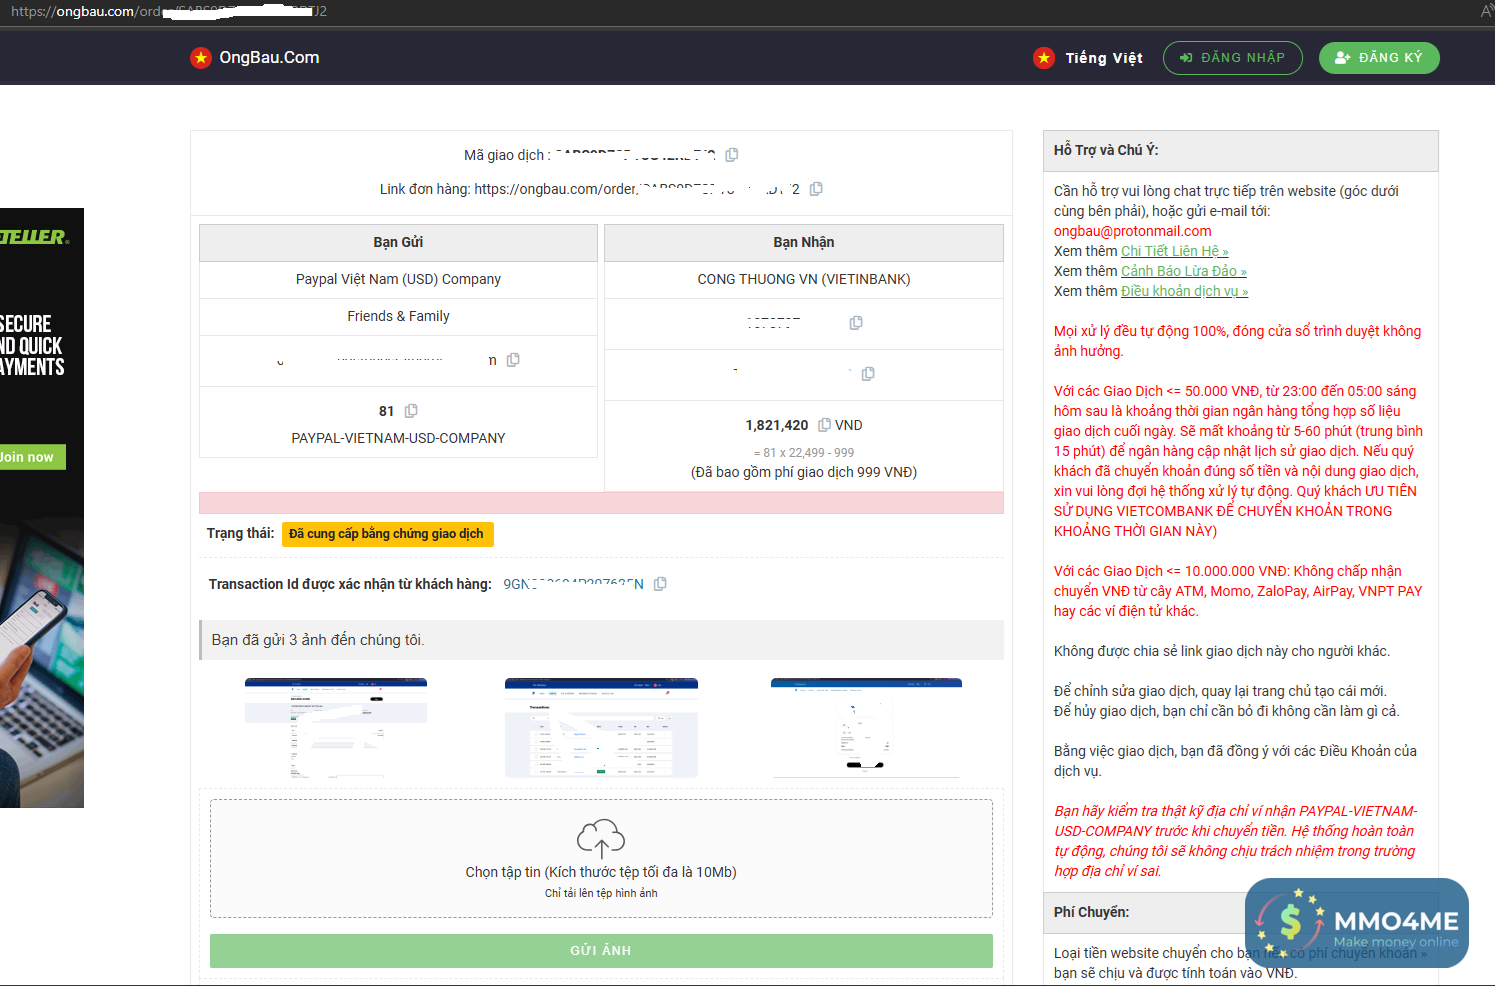Image resolution: width=1495 pixels, height=986 pixels.
Task: Click the ĐĂNG KÝ register button
Action: pyautogui.click(x=1379, y=58)
